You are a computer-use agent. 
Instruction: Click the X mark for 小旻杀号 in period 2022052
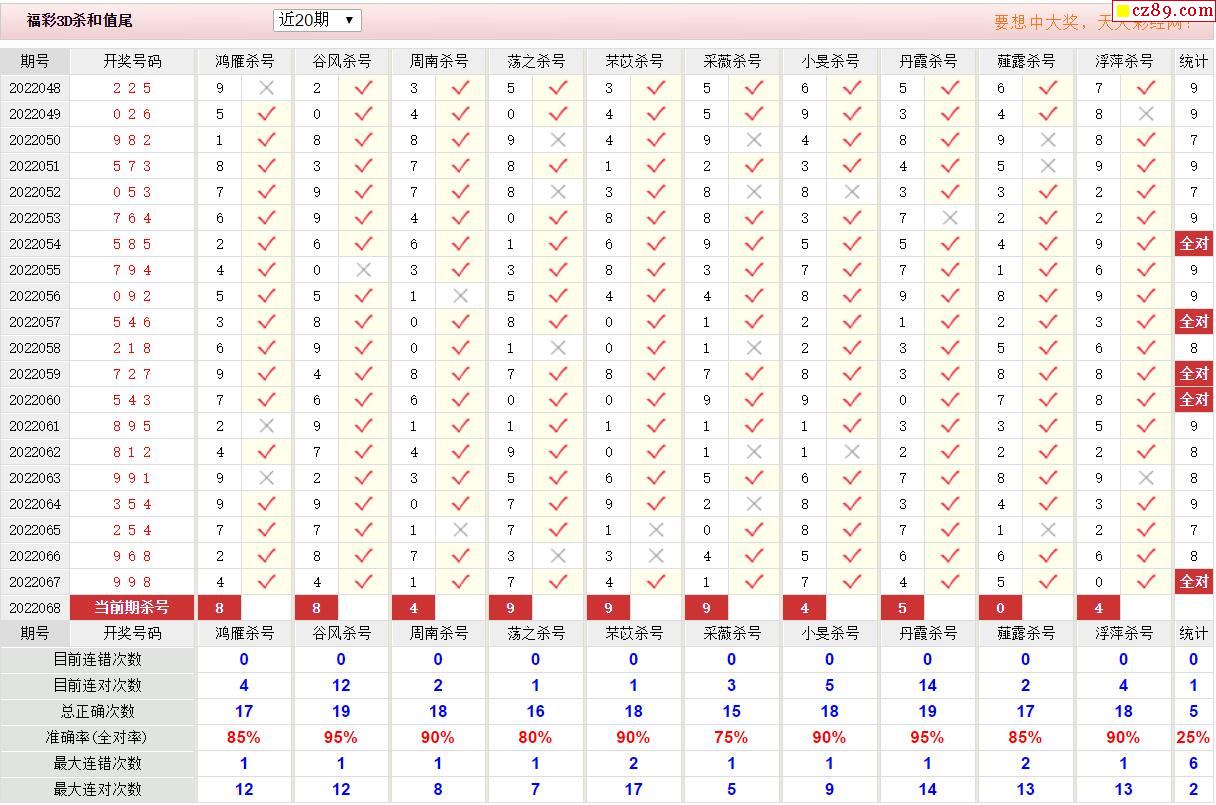pos(852,192)
